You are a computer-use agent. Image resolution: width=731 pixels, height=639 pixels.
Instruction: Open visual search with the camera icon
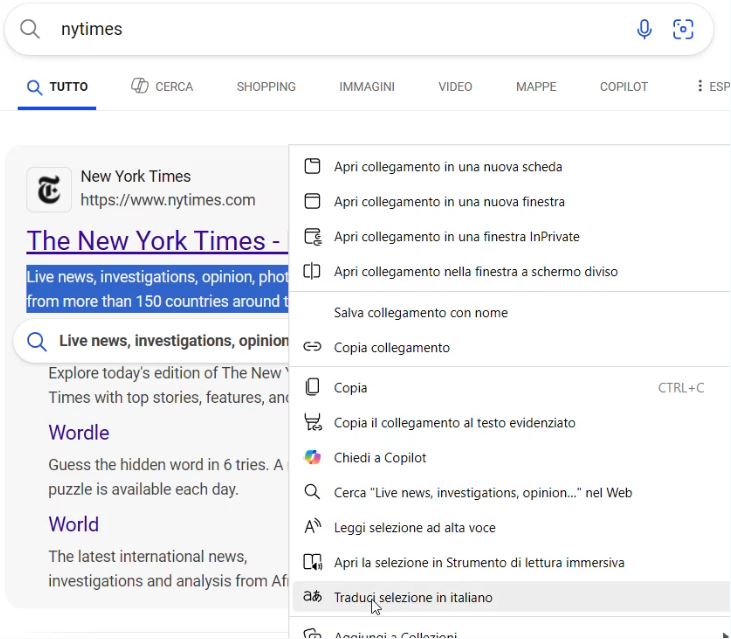(x=683, y=29)
